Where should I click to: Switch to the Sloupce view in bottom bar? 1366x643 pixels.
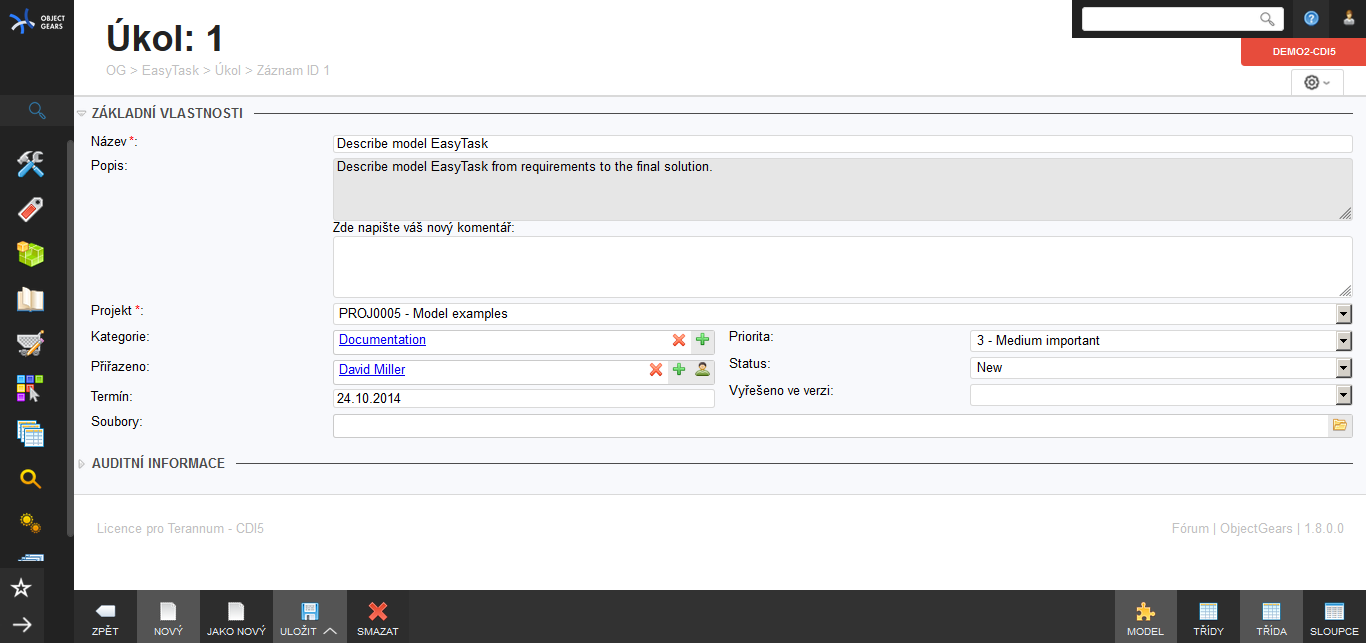point(1334,616)
